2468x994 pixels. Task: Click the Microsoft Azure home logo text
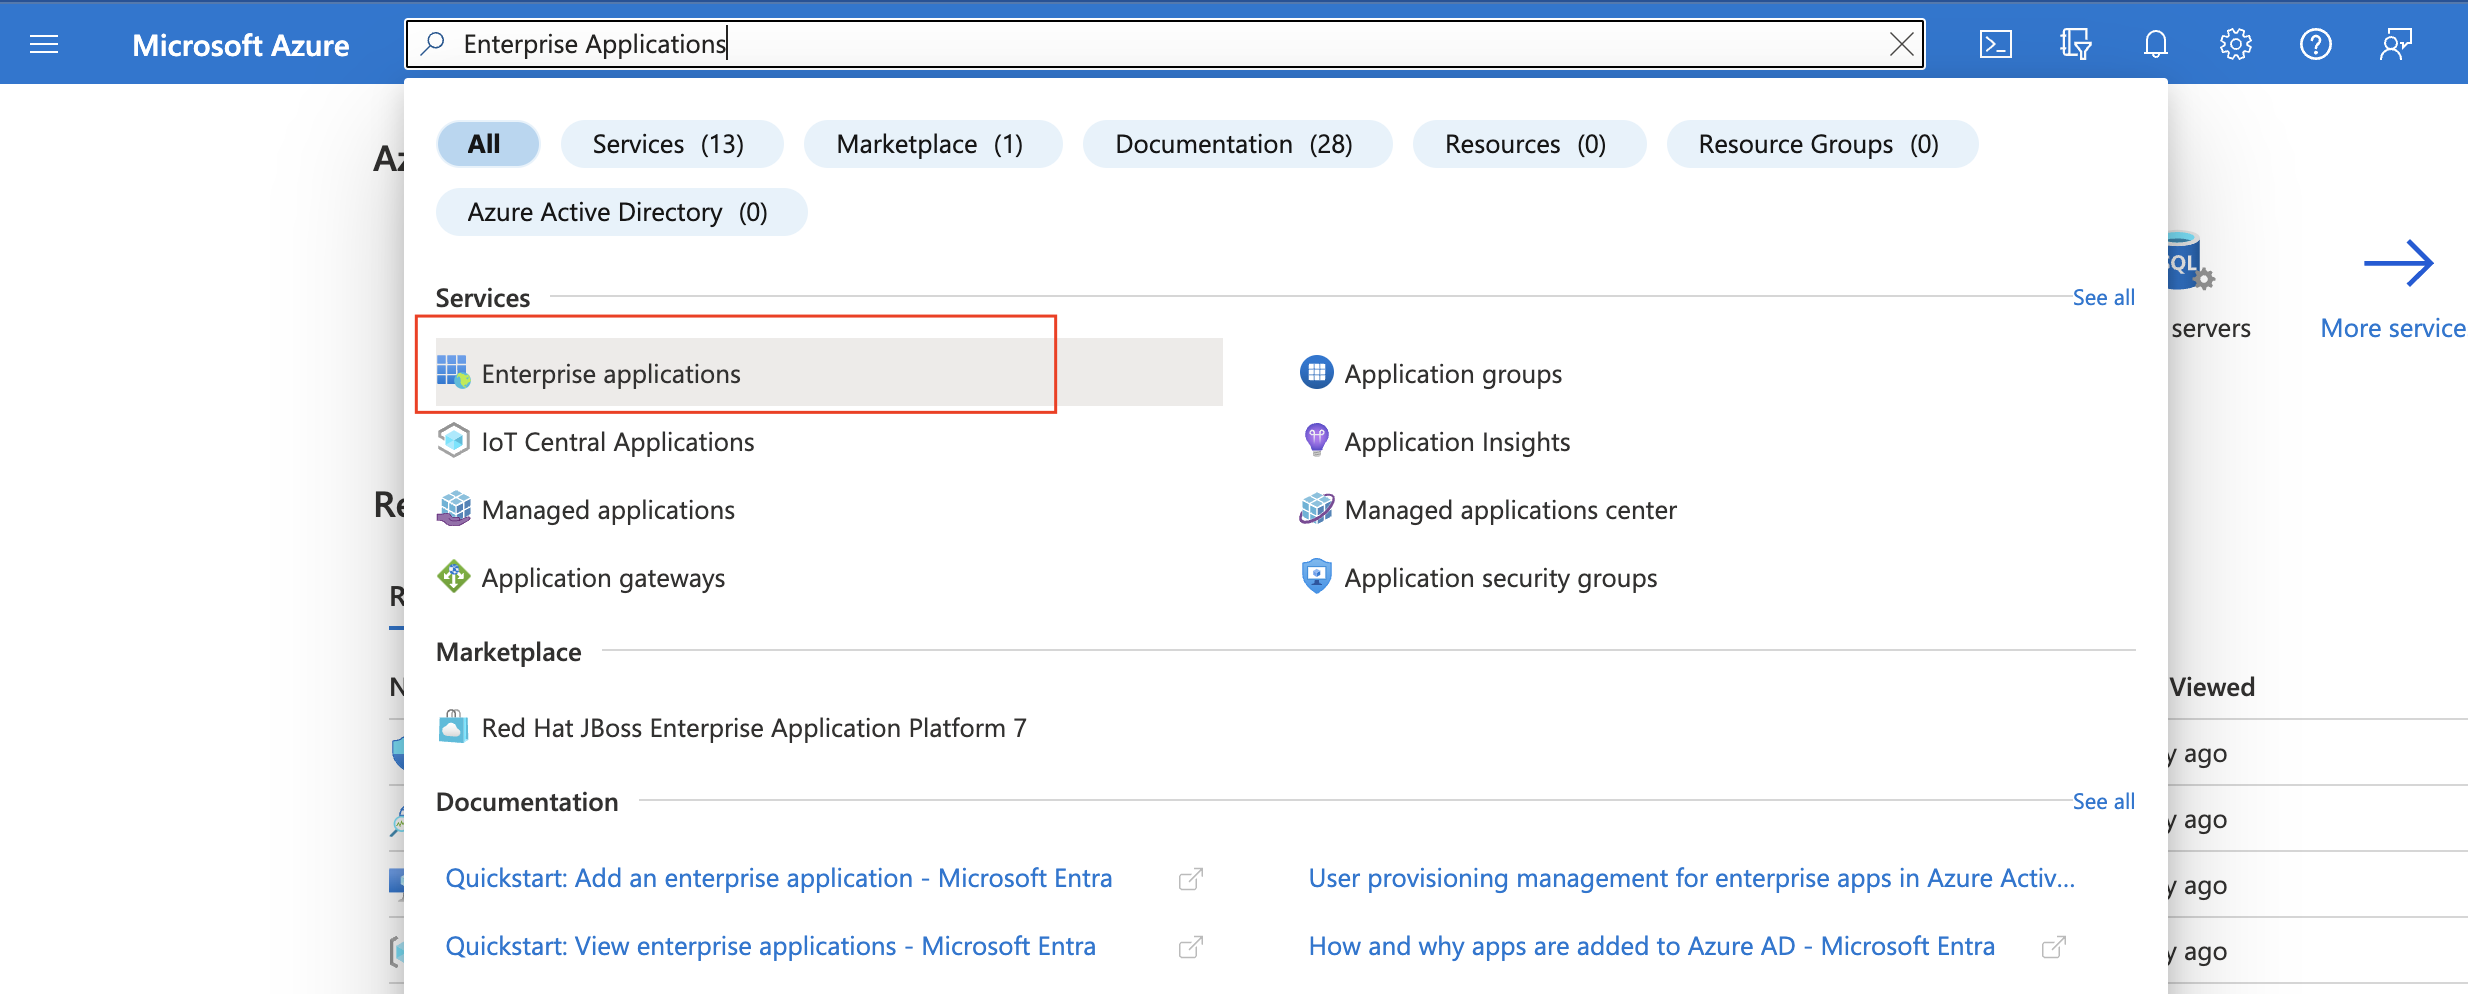tap(240, 45)
